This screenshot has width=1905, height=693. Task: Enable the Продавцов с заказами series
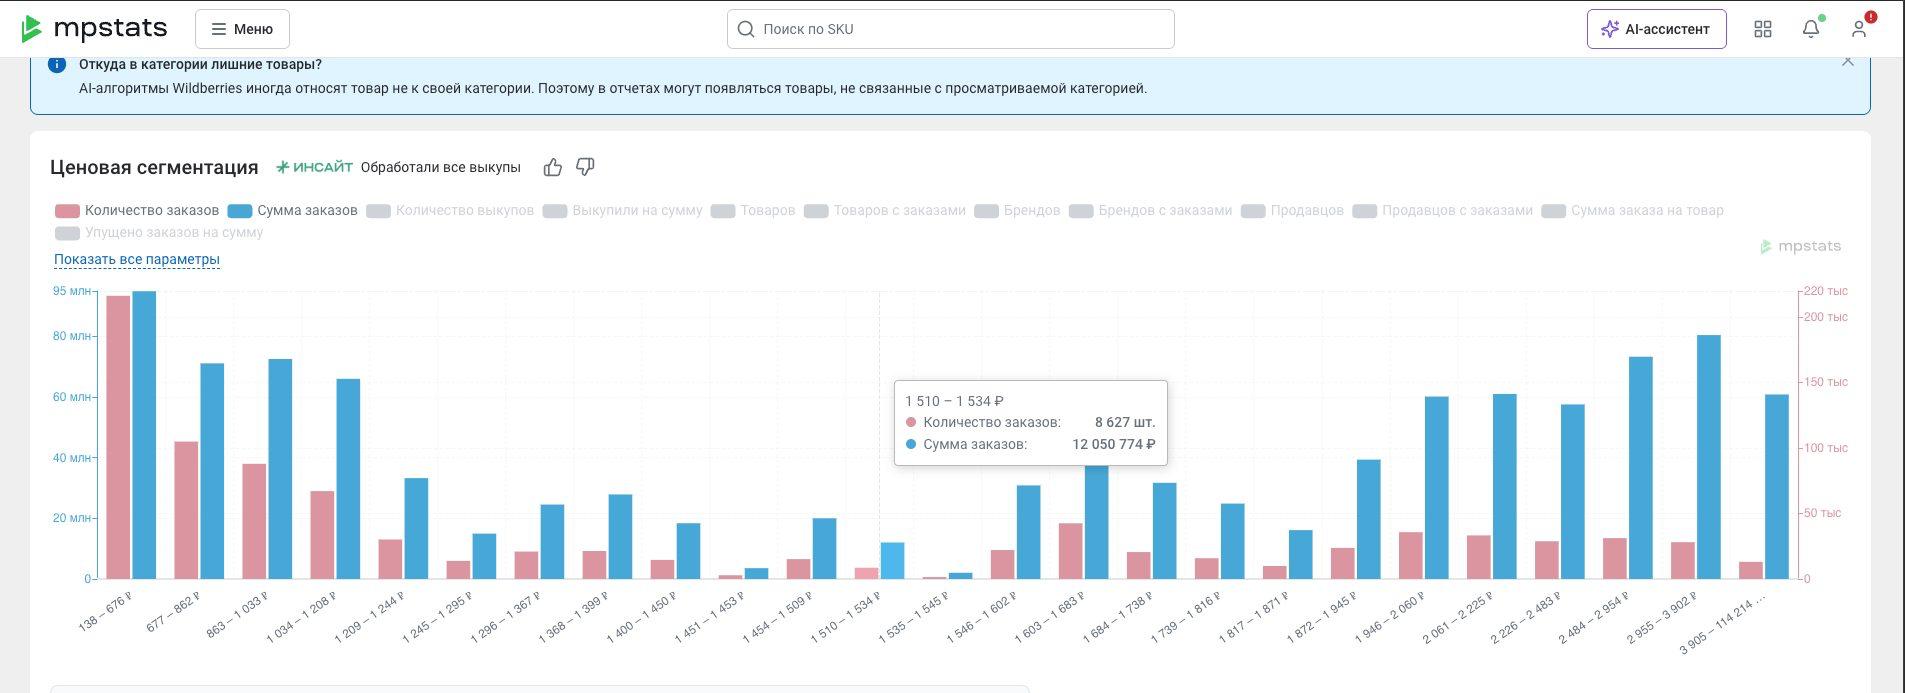tap(1442, 211)
